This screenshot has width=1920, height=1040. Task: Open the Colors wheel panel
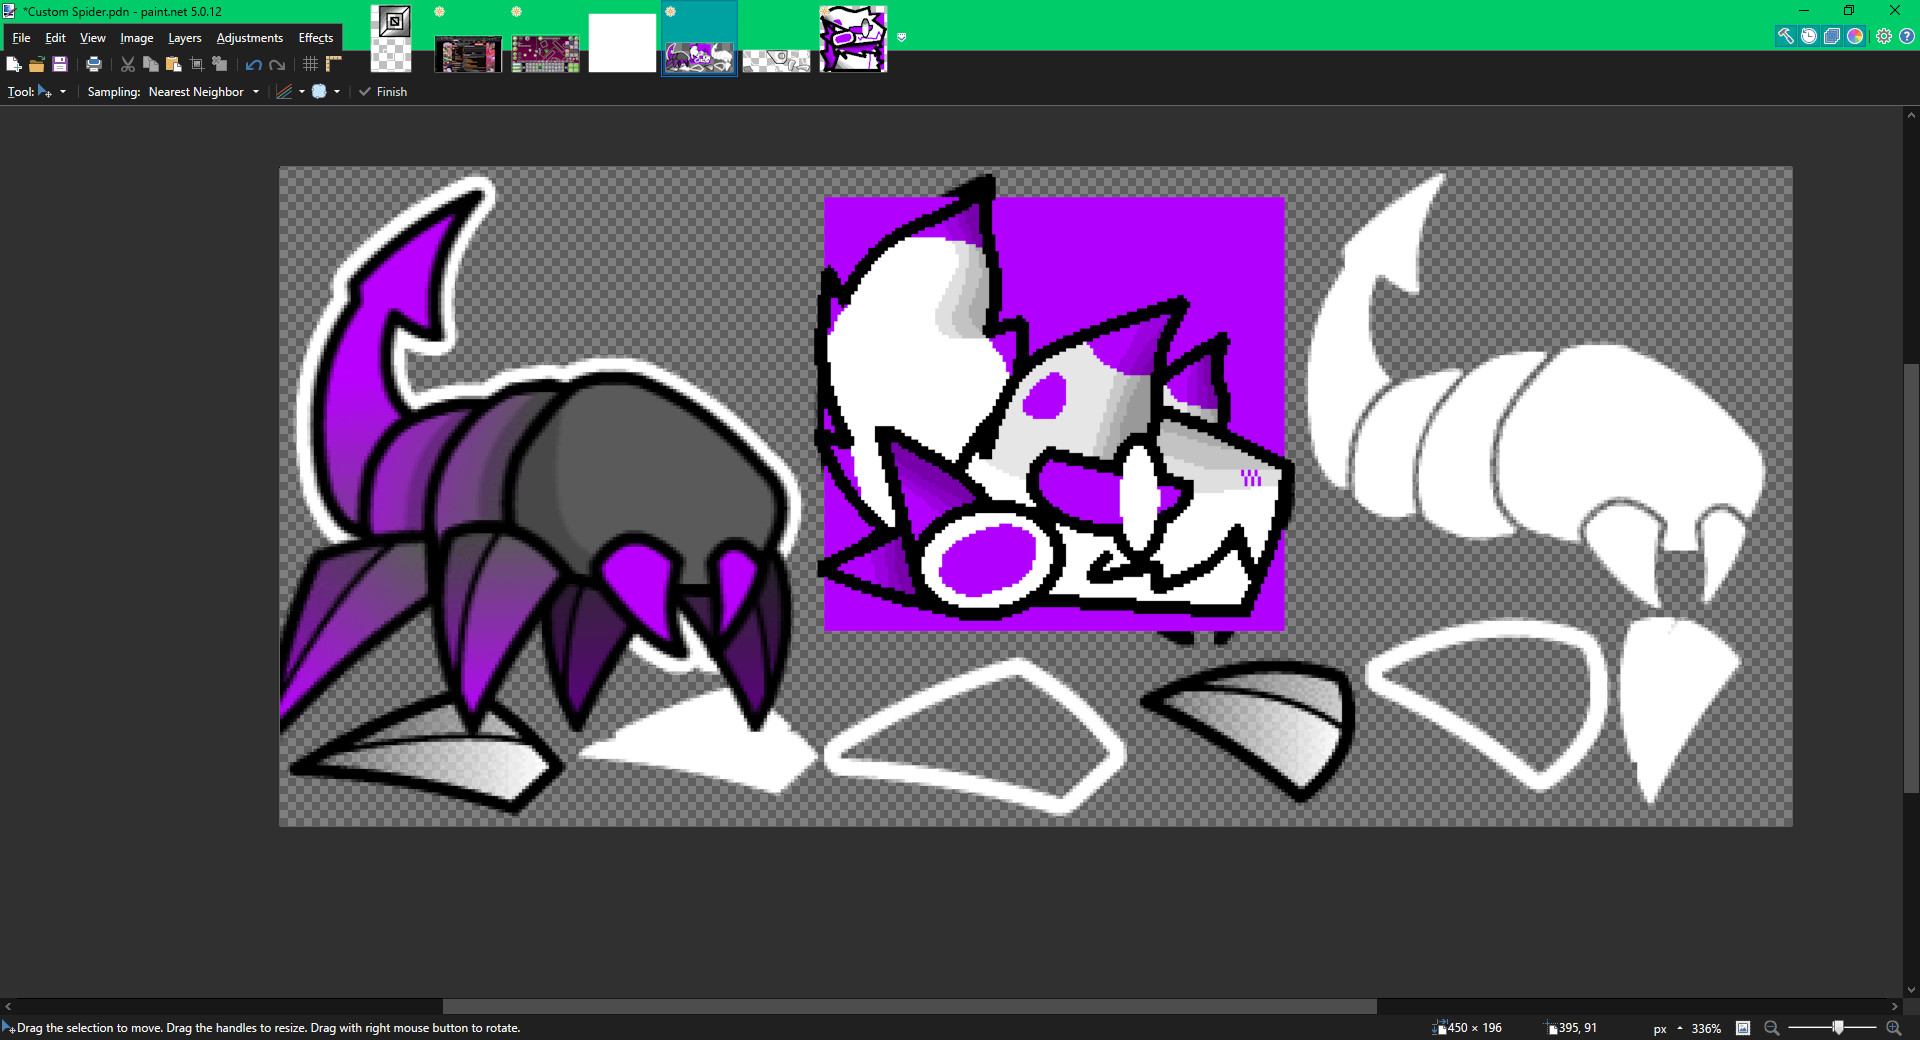click(x=1855, y=36)
